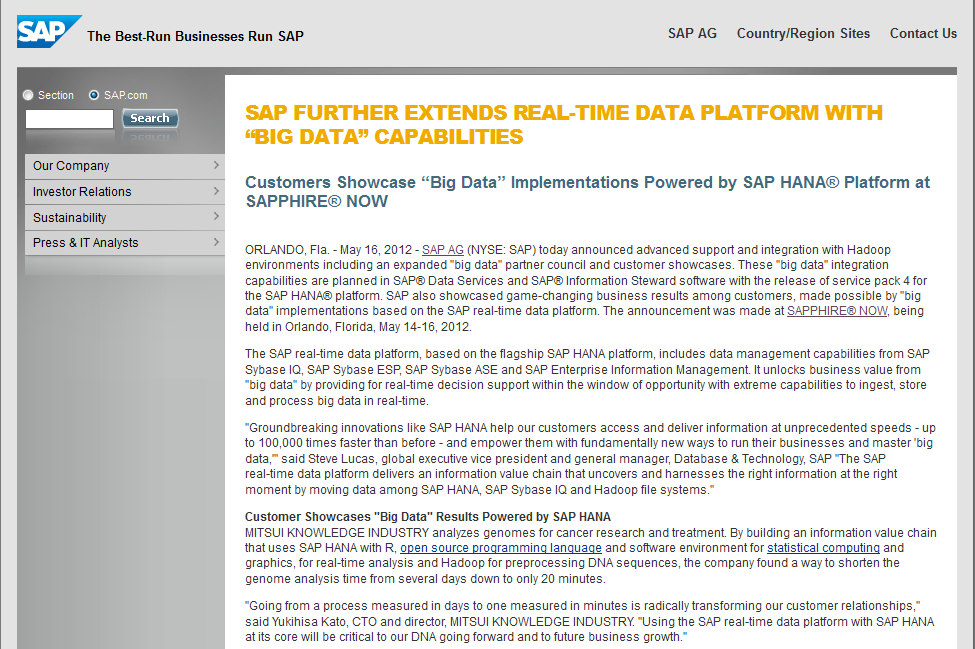The image size is (975, 649).
Task: Go to the SAP AG header link
Action: (x=692, y=34)
